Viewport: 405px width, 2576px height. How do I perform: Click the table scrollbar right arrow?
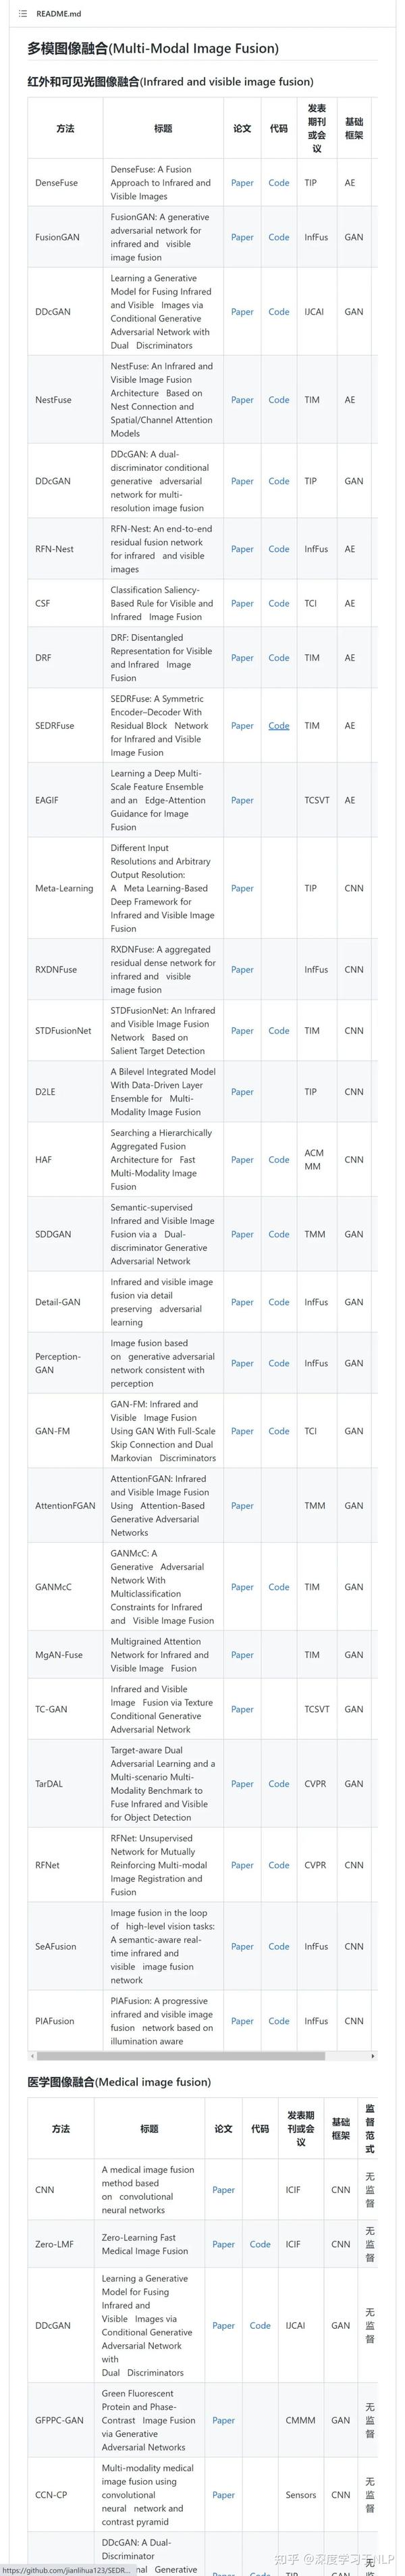click(373, 2056)
